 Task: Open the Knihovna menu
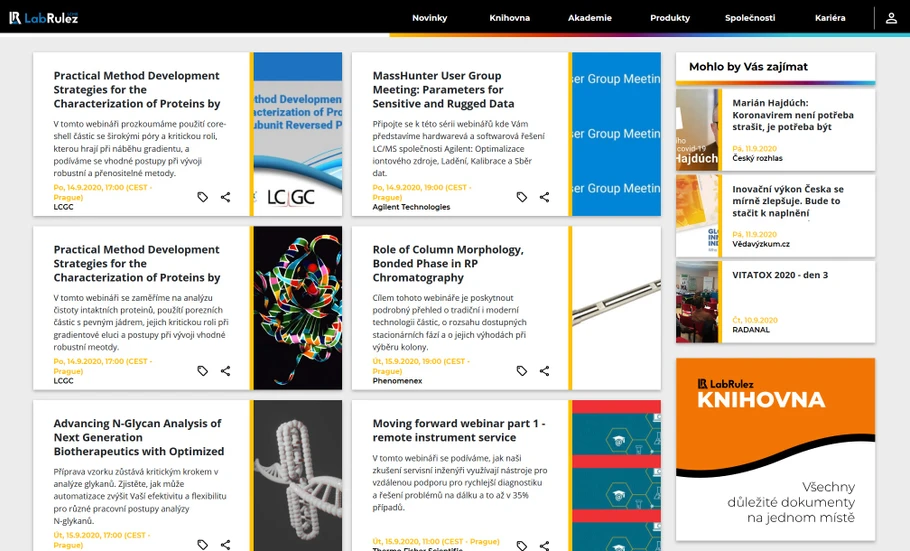point(510,18)
